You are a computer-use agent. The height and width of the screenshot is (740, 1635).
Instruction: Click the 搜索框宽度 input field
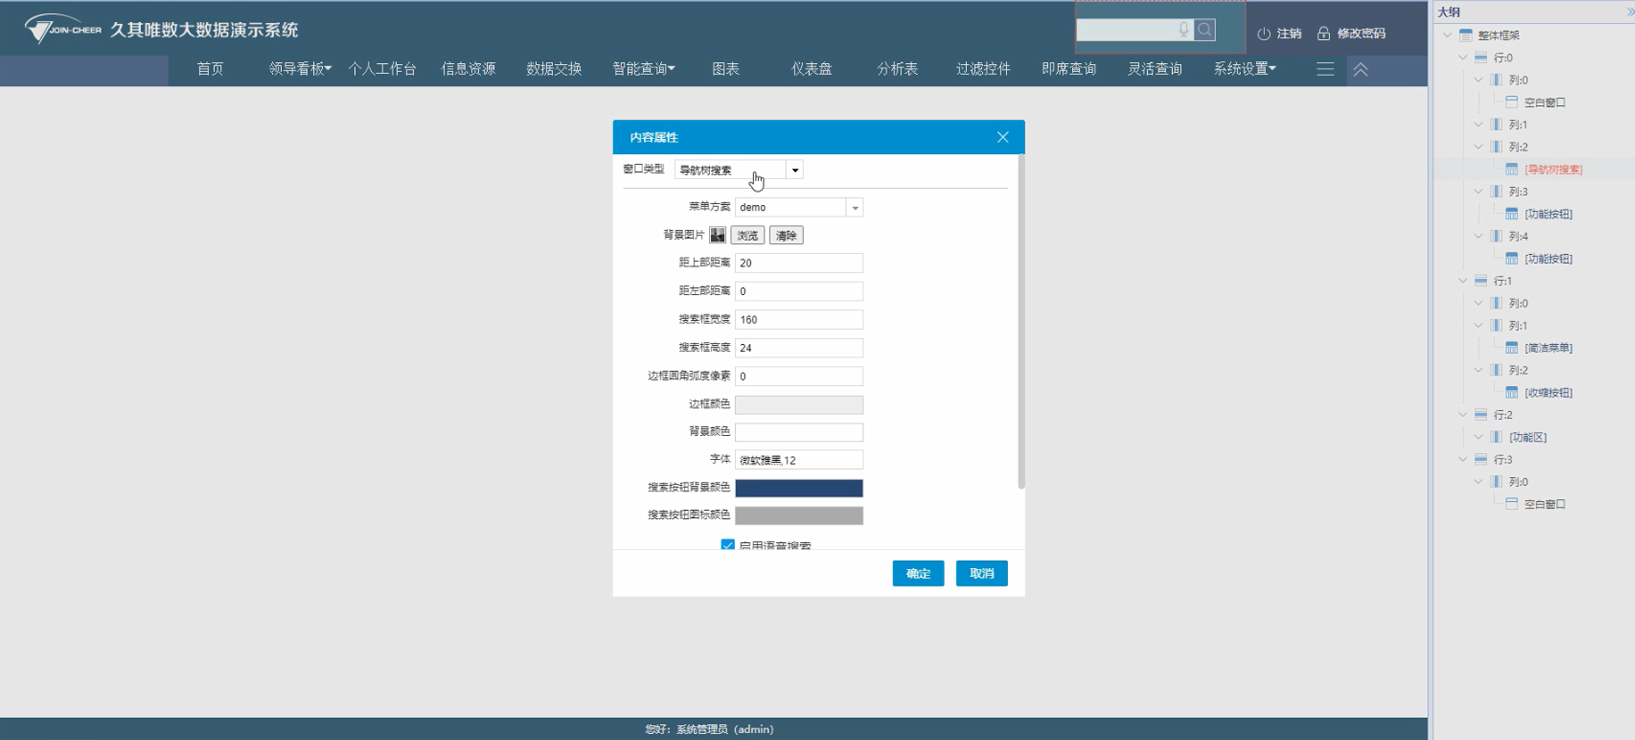[x=798, y=320]
